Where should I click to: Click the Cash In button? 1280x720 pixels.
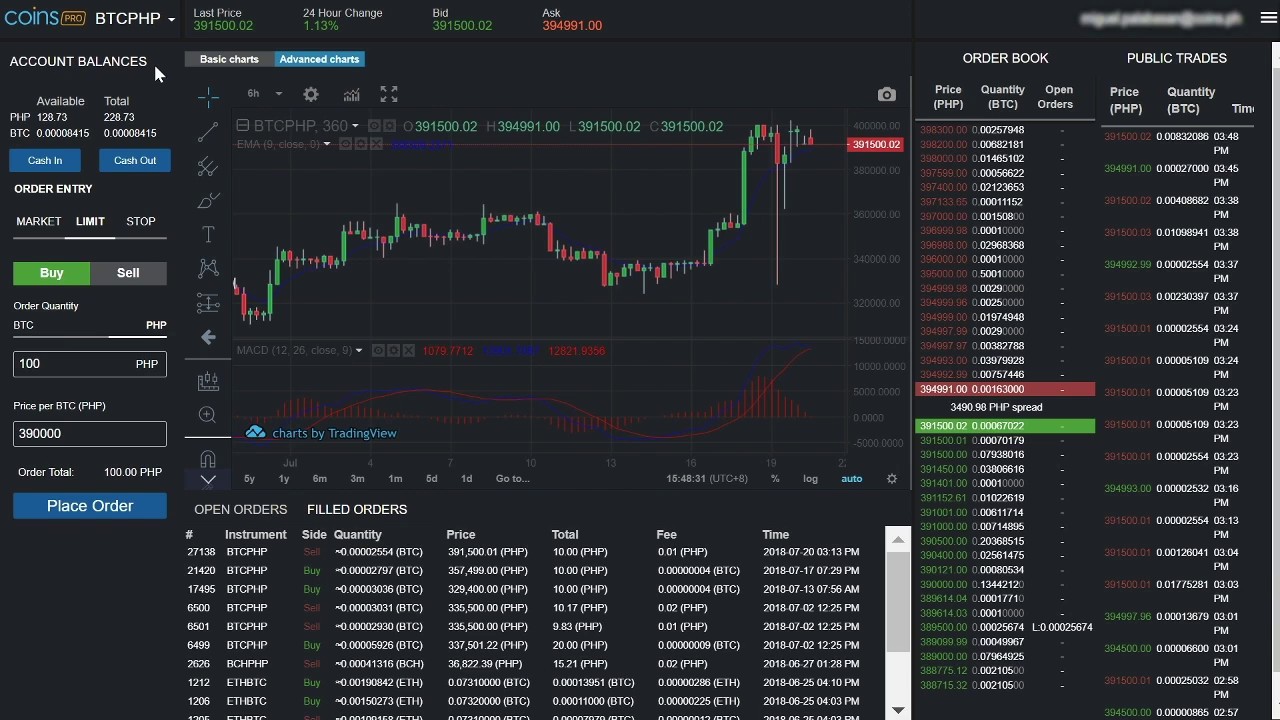pyautogui.click(x=45, y=160)
